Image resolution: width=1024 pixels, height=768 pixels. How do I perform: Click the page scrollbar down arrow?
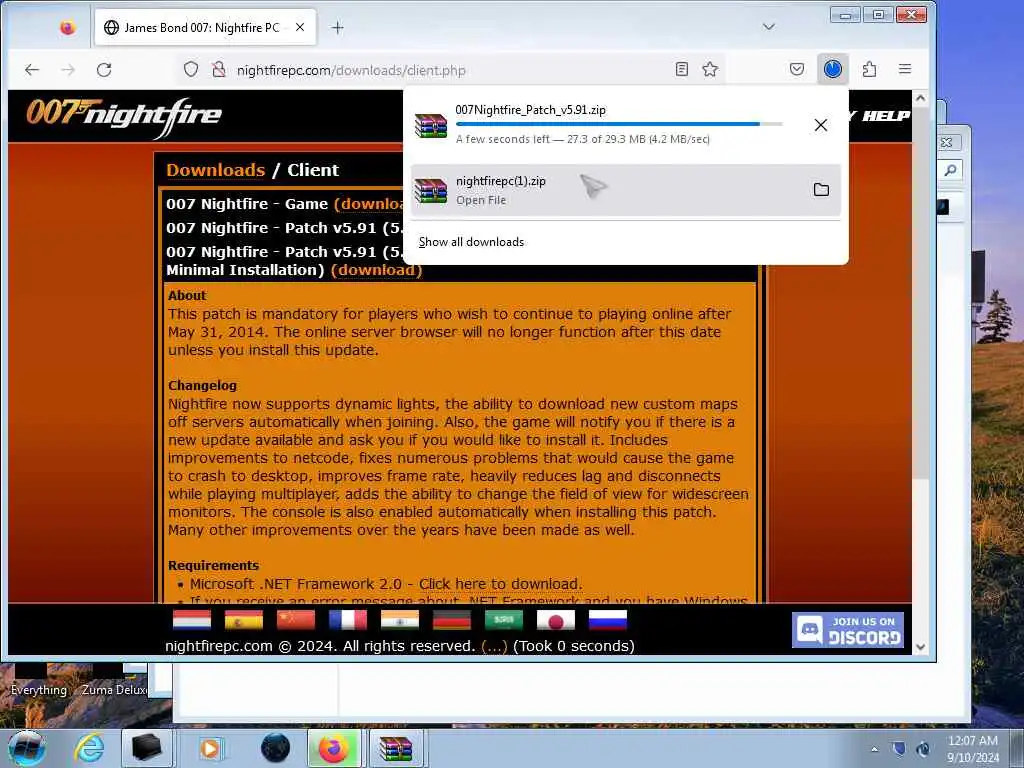[920, 647]
